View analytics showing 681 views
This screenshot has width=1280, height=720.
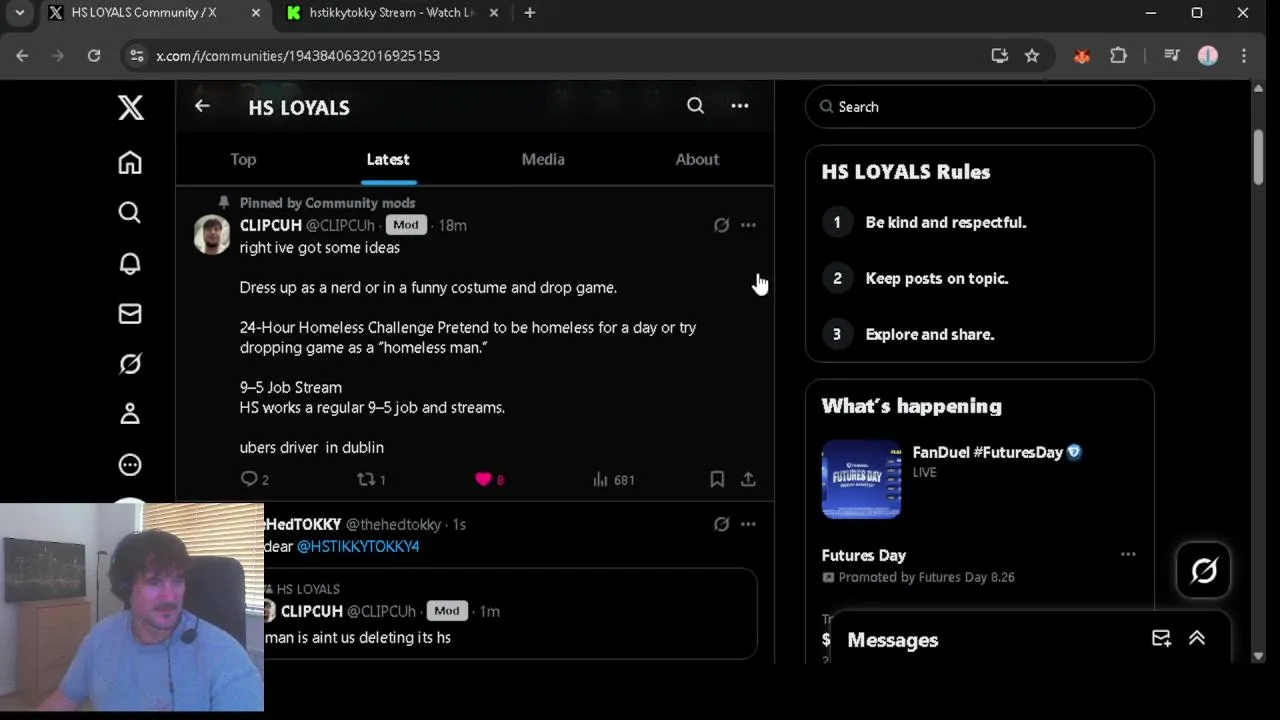coord(614,479)
